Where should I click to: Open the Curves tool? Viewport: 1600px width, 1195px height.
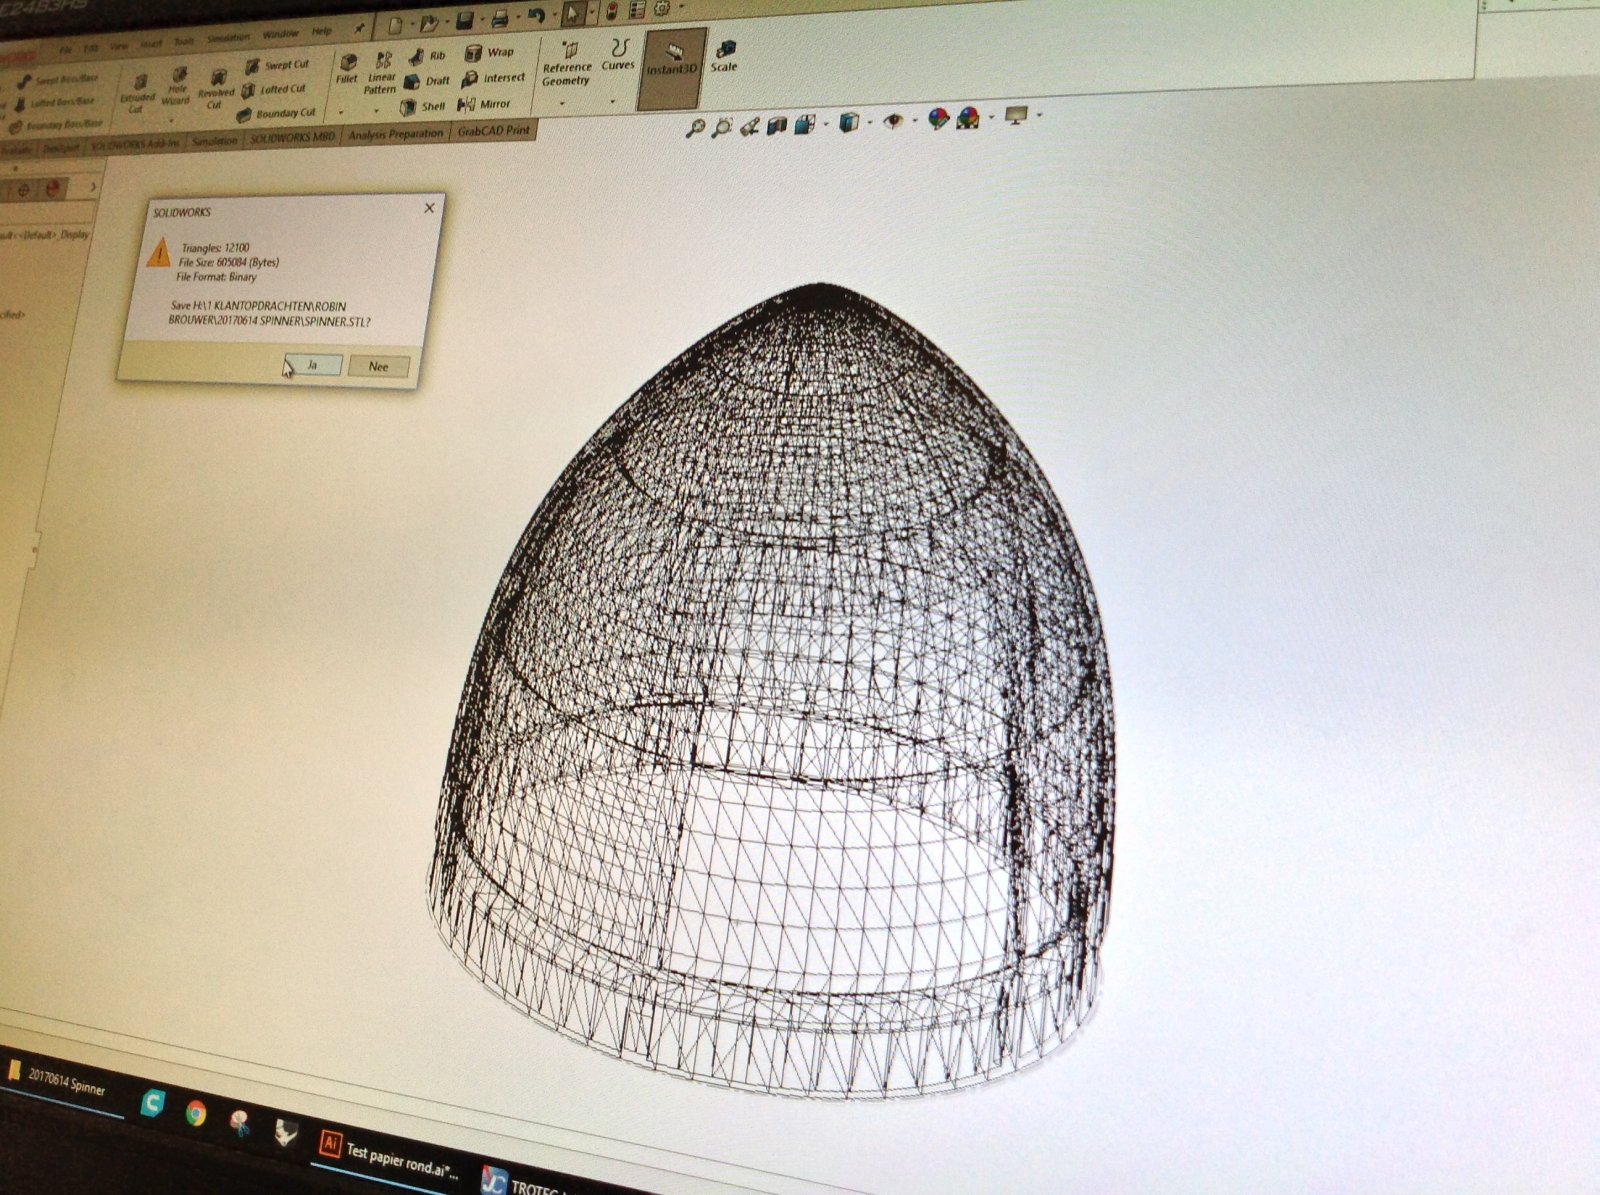pyautogui.click(x=619, y=55)
